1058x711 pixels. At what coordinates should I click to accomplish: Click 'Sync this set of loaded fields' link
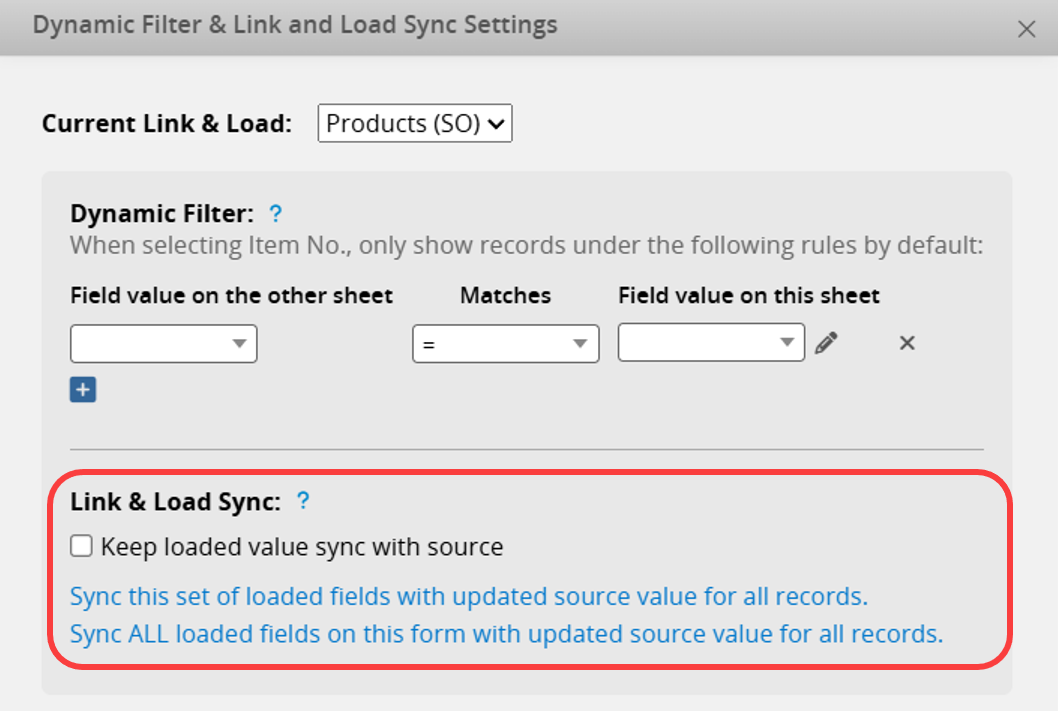tap(468, 597)
